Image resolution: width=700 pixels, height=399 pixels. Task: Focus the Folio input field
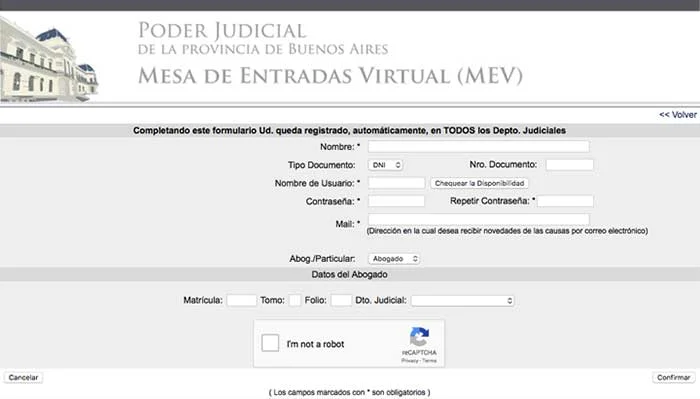[341, 300]
